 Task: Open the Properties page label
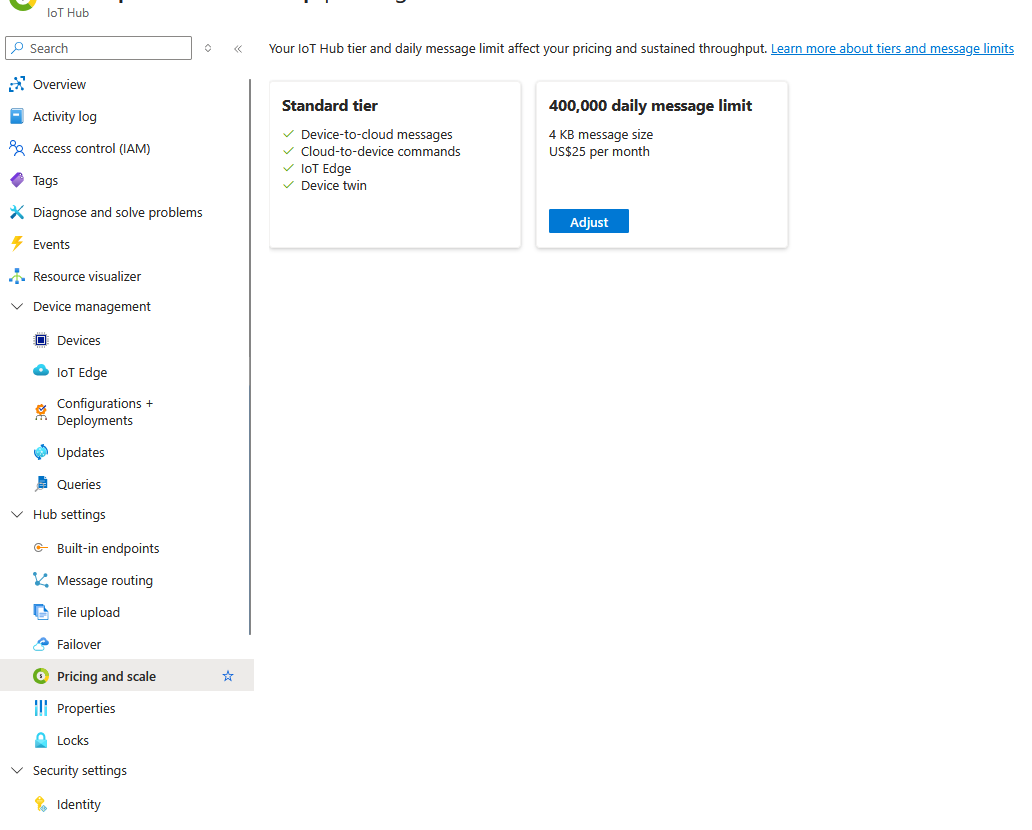86,708
